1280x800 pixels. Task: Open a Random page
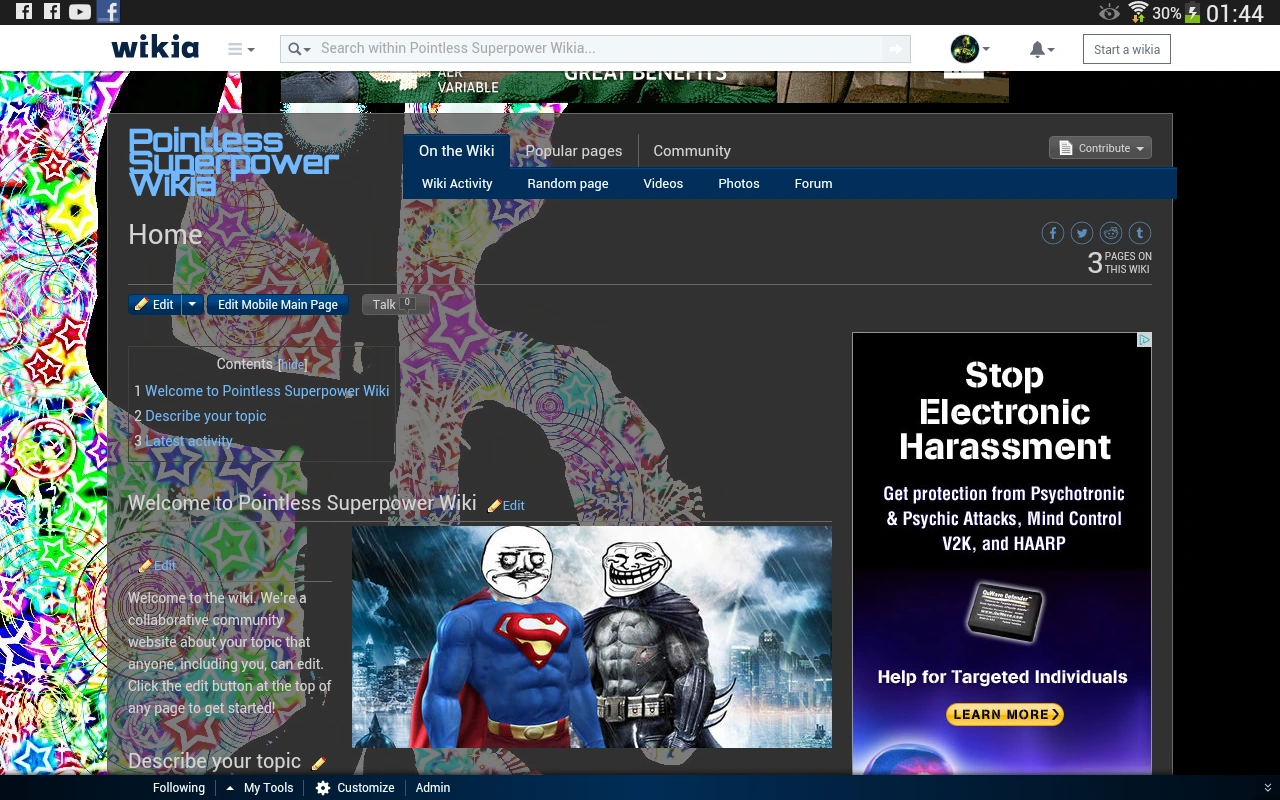(x=568, y=184)
